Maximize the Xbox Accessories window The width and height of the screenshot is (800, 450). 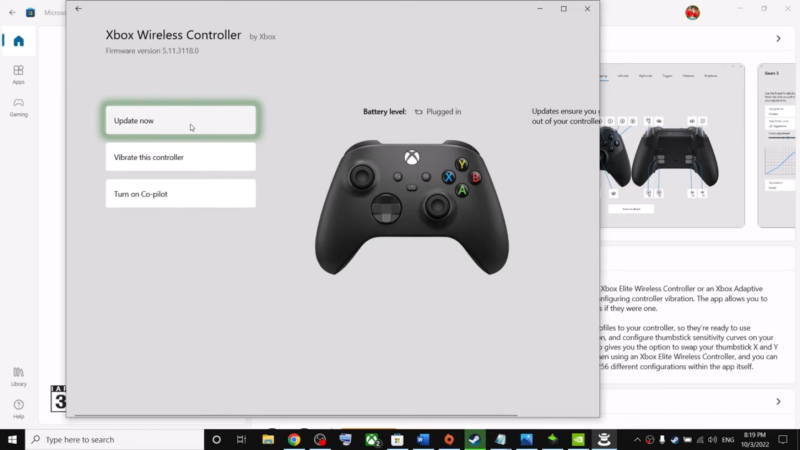(564, 9)
